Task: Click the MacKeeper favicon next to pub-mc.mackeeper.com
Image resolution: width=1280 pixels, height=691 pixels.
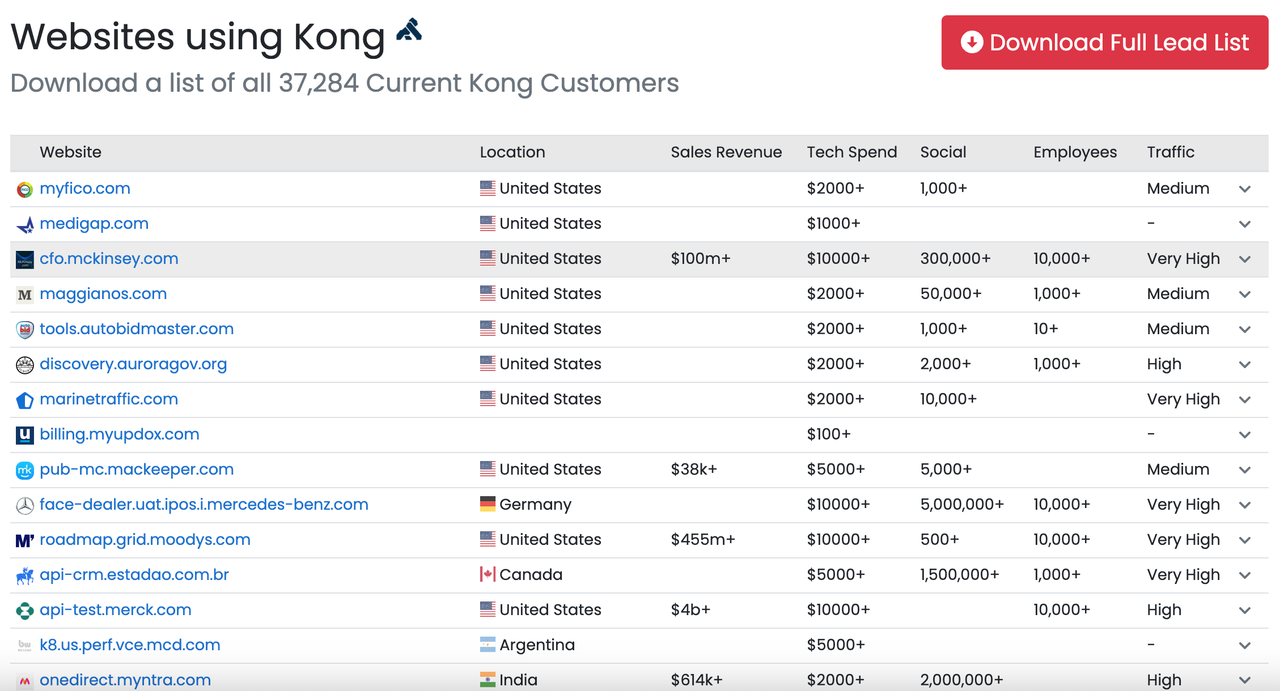Action: (24, 469)
